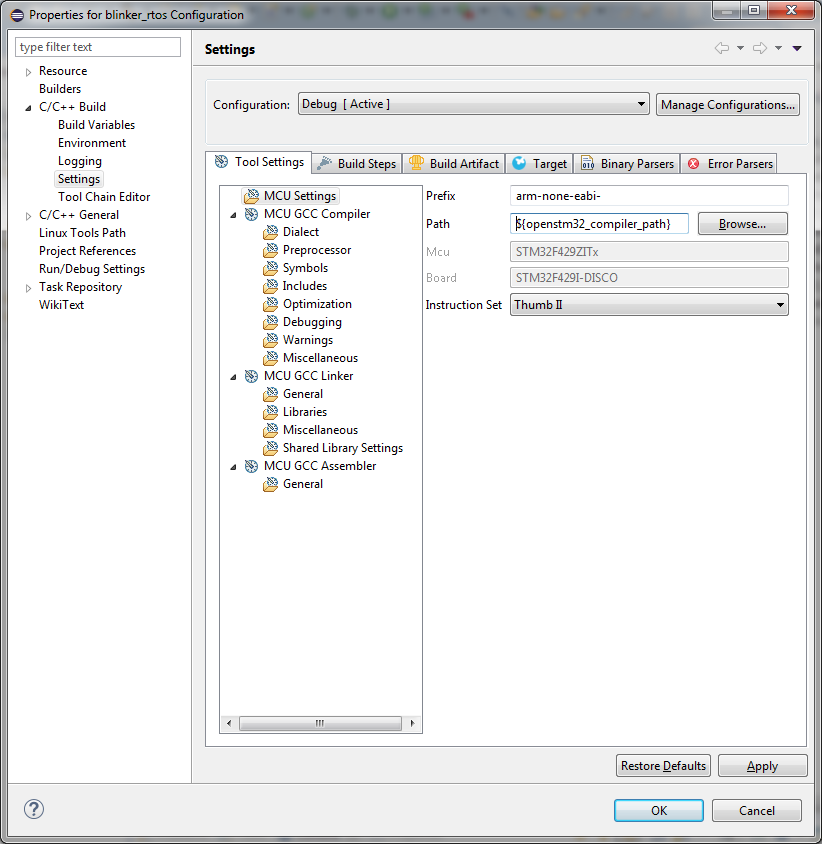
Task: Click the forward navigation arrow icon
Action: [x=760, y=48]
